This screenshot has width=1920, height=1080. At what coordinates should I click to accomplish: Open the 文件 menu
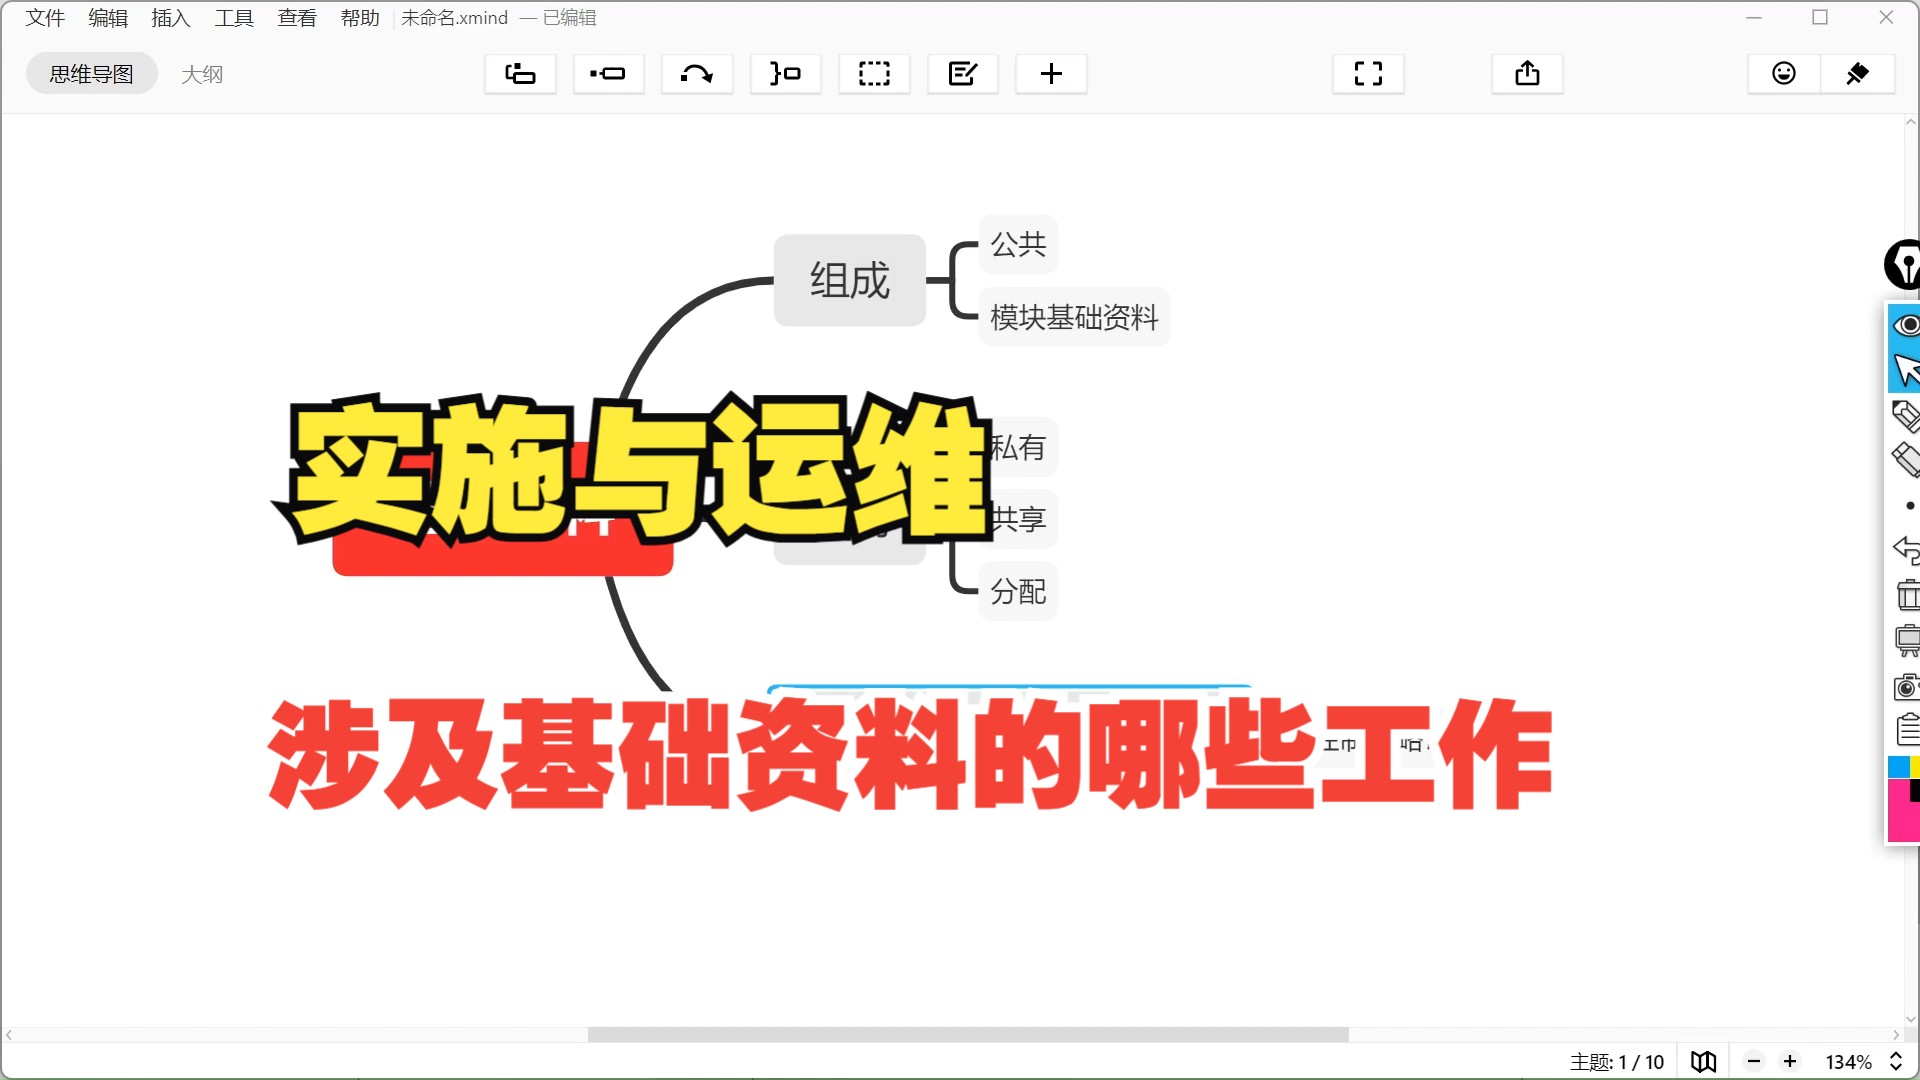coord(45,18)
